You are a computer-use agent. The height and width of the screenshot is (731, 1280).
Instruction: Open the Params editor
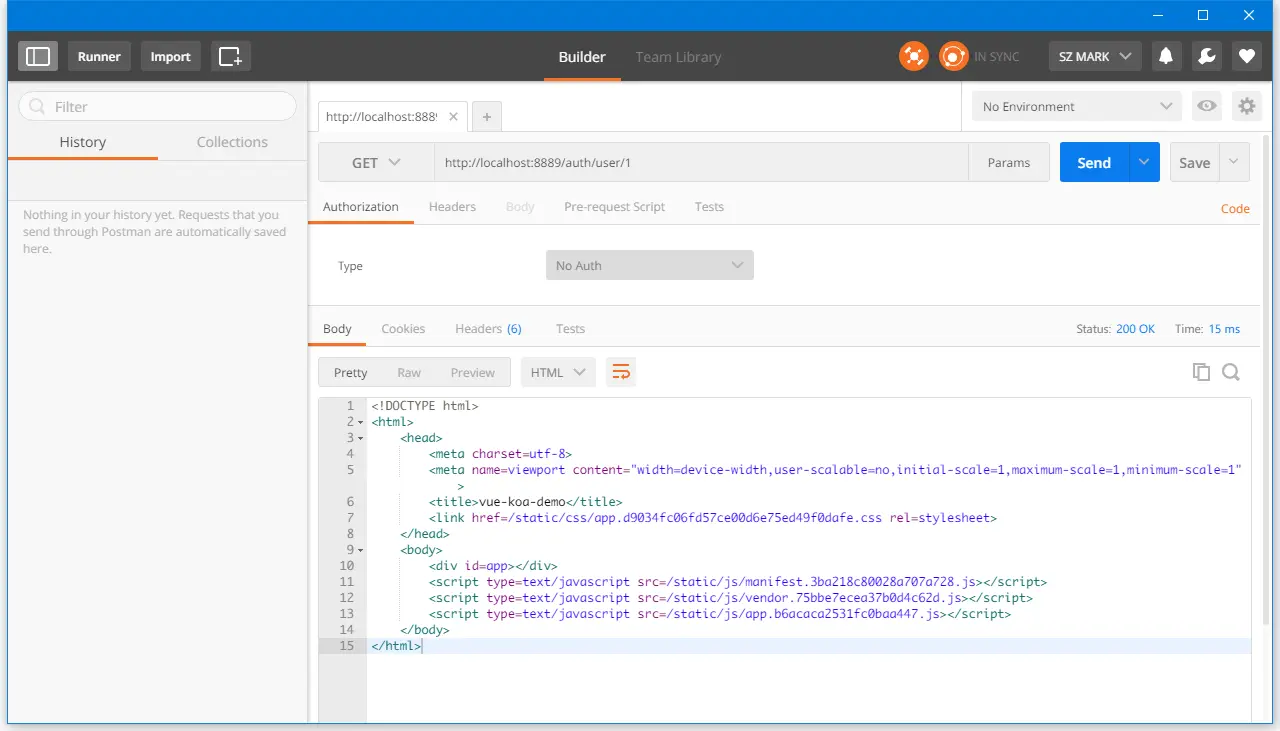pos(1009,162)
